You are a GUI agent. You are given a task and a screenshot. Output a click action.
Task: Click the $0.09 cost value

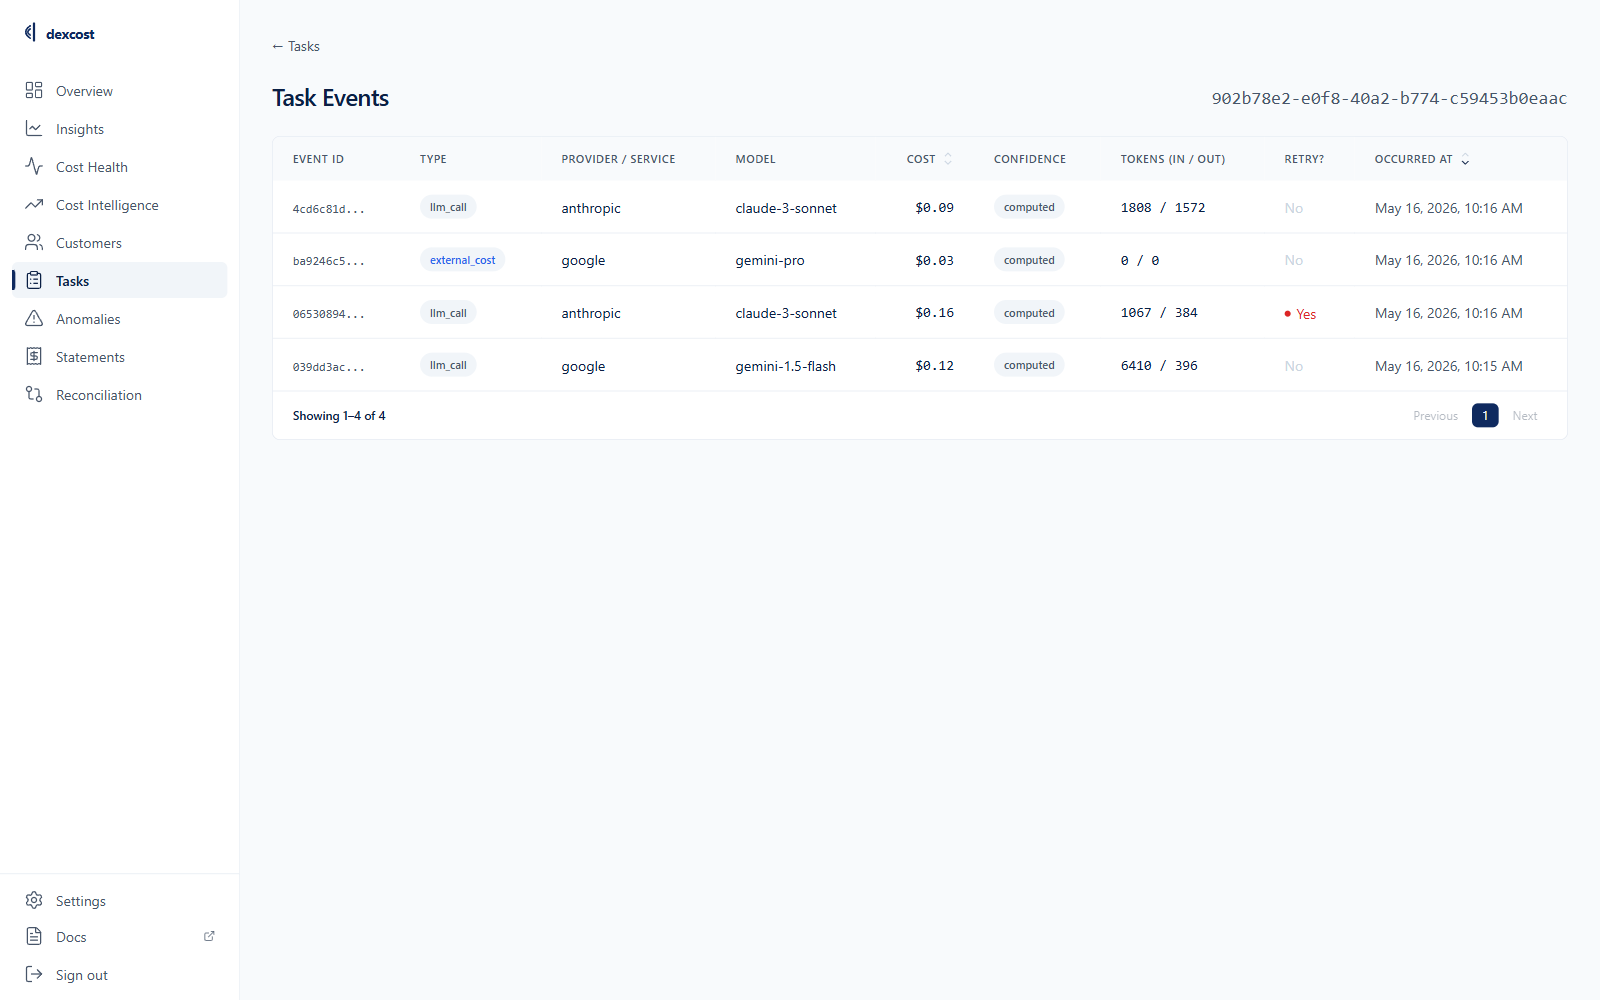(x=934, y=208)
